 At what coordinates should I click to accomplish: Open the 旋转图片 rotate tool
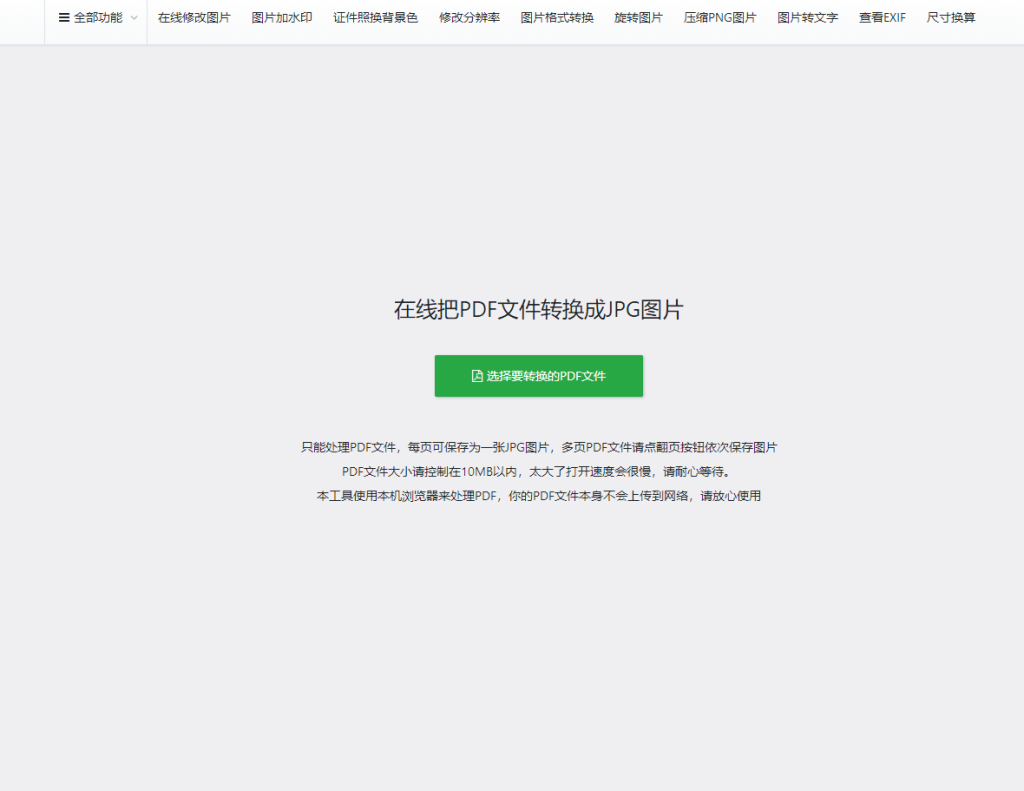(x=638, y=17)
